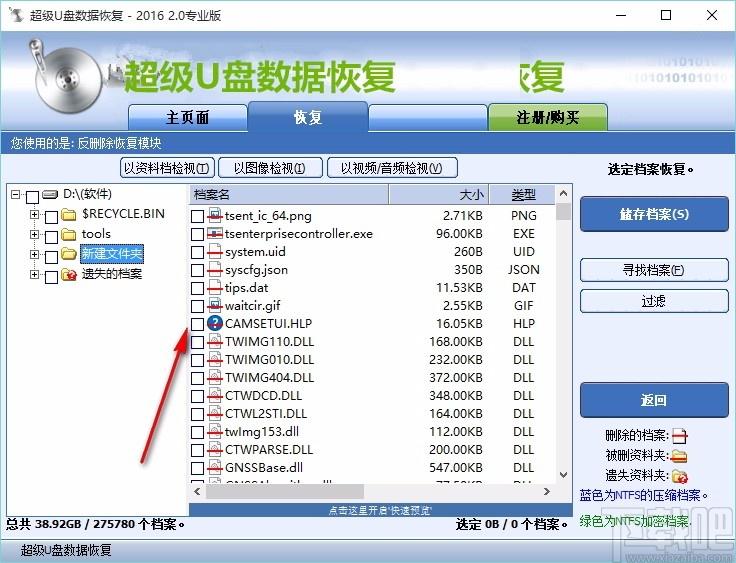This screenshot has width=736, height=563.
Task: Check the box for tsenterprisecontroller.exe
Action: (x=198, y=234)
